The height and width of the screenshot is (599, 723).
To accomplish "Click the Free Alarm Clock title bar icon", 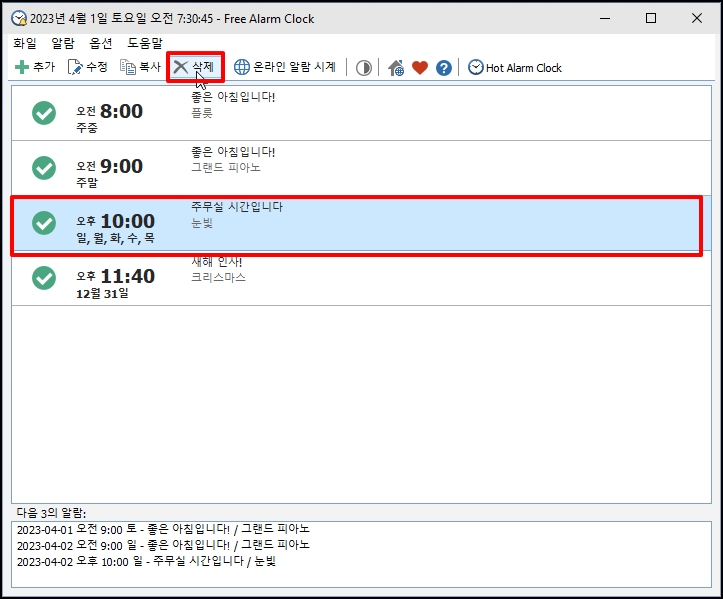I will click(x=19, y=18).
